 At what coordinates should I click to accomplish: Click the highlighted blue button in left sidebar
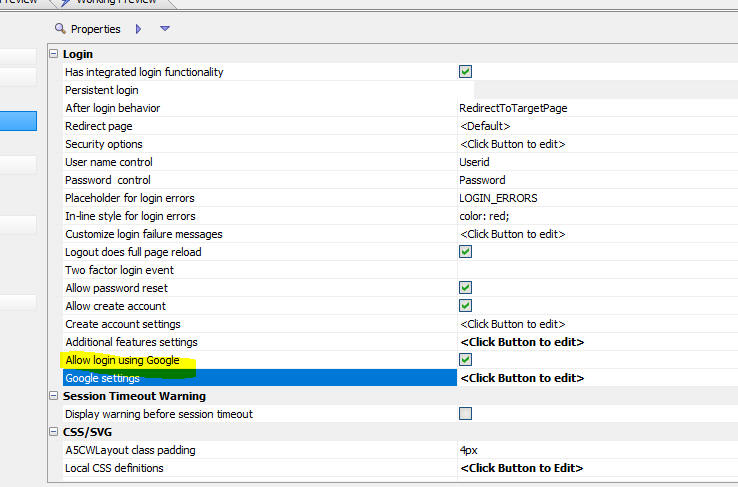[18, 121]
